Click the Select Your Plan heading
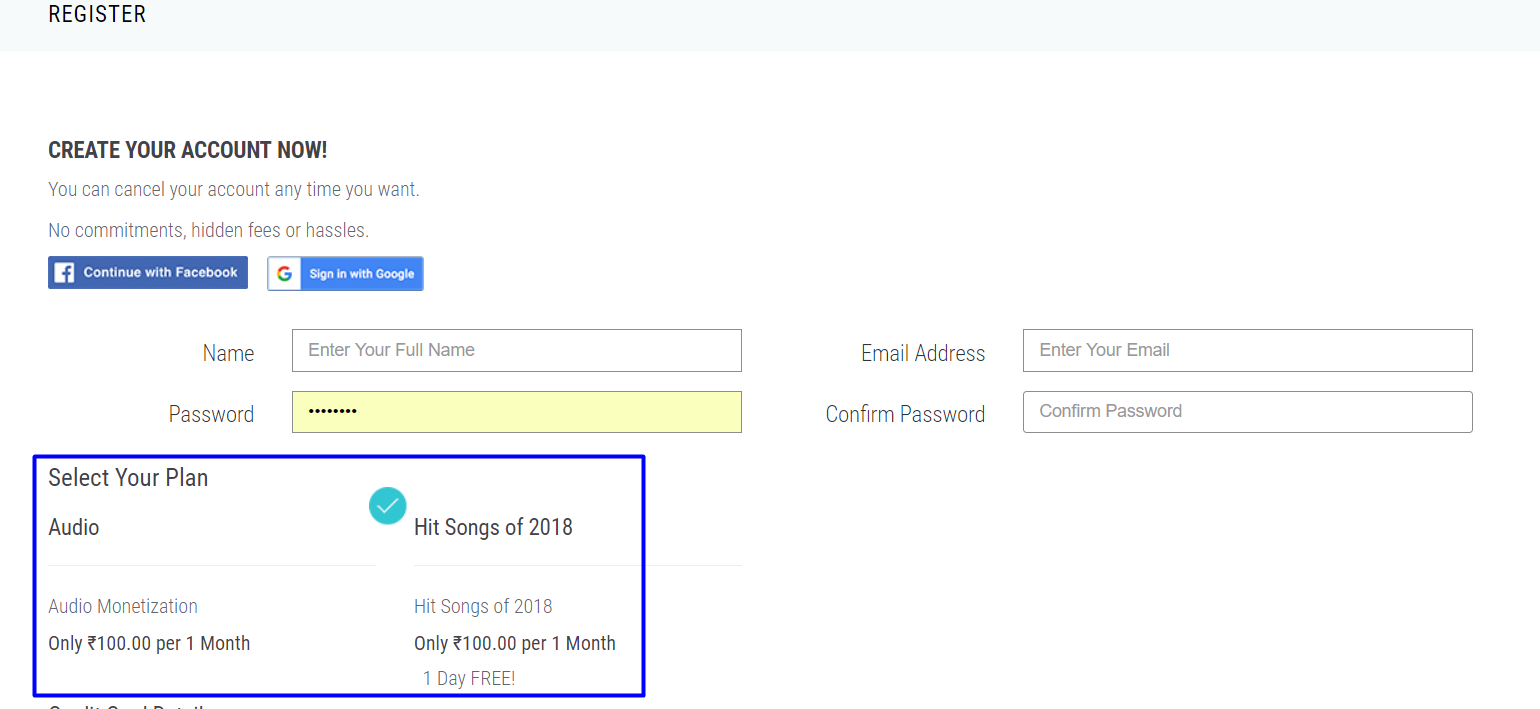This screenshot has width=1540, height=709. tap(128, 478)
